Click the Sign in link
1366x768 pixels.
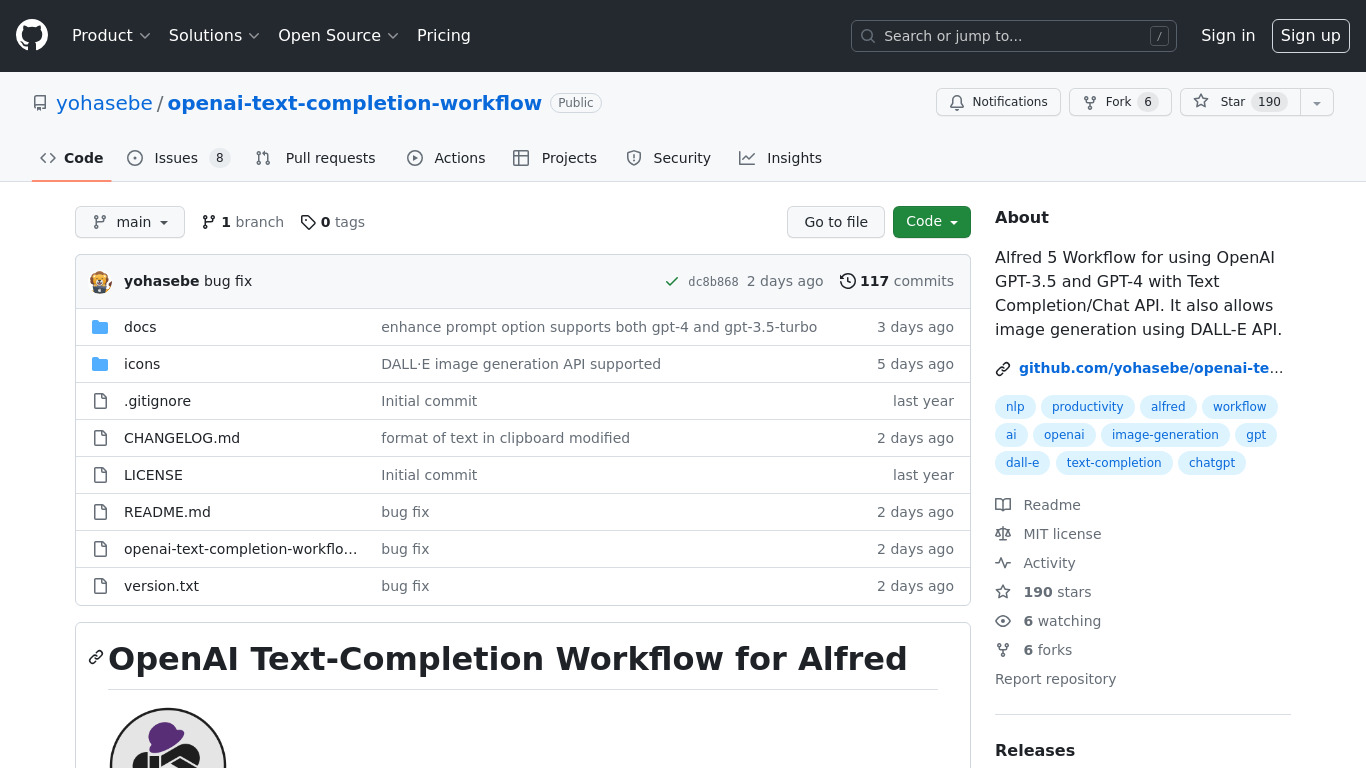click(x=1228, y=35)
